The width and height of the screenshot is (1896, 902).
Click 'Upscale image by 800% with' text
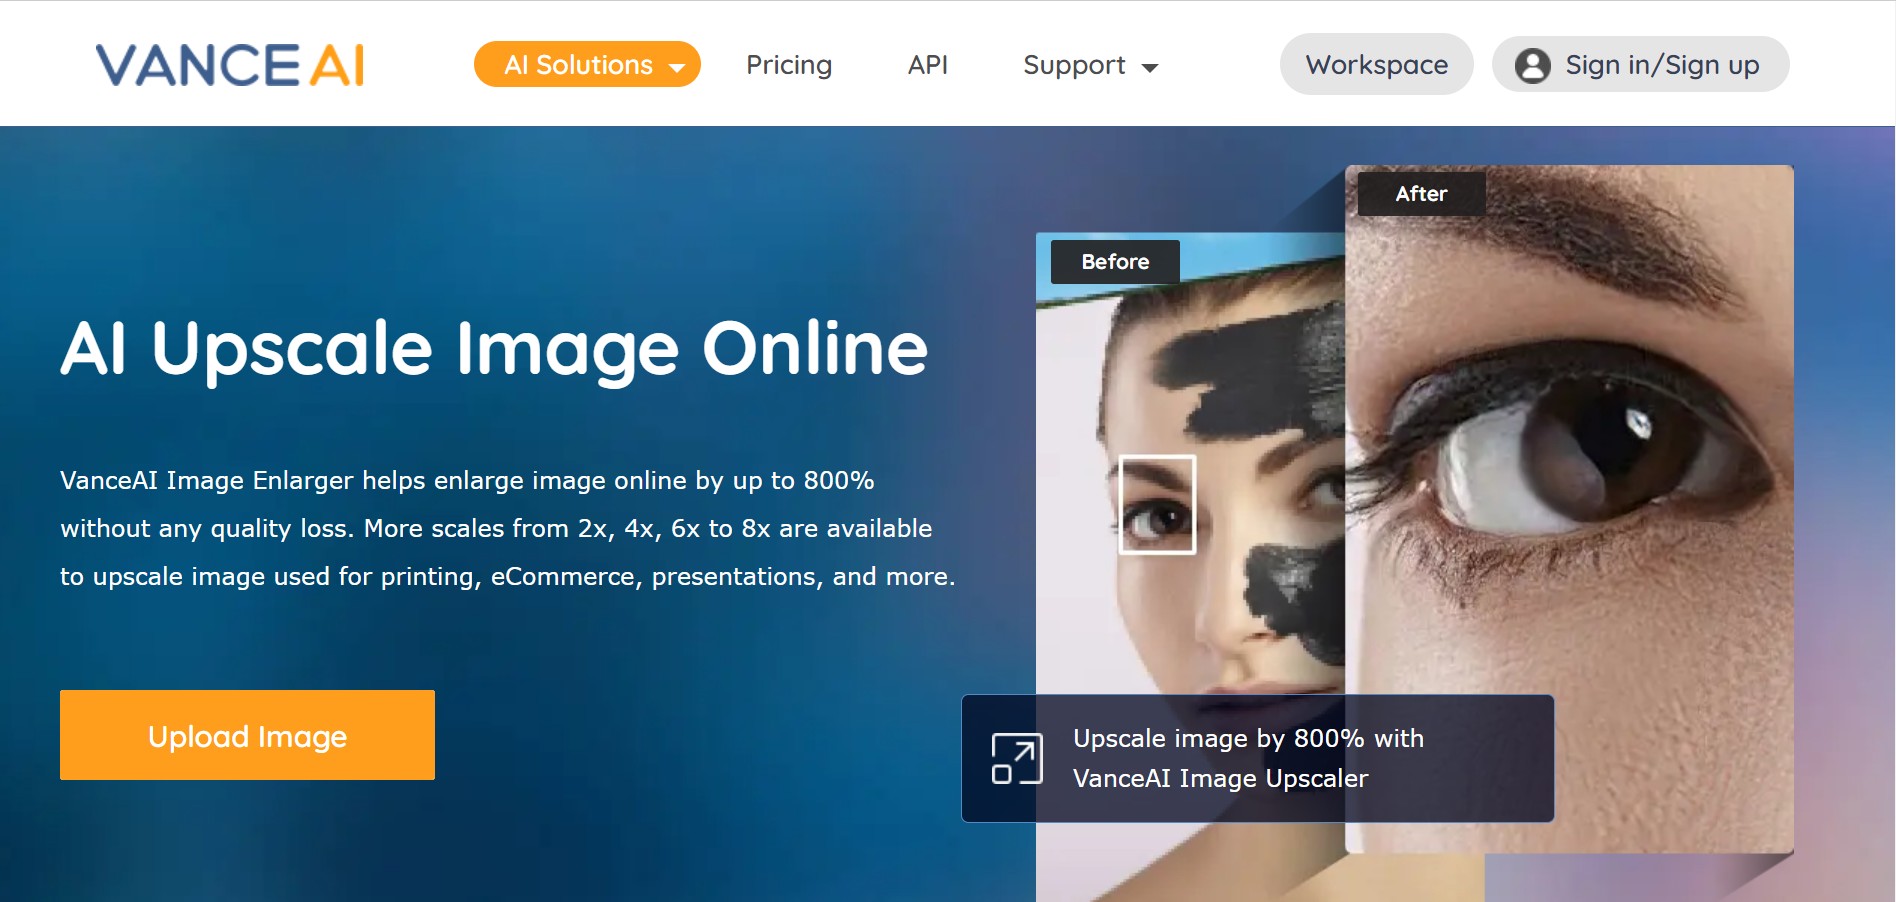(x=1248, y=738)
